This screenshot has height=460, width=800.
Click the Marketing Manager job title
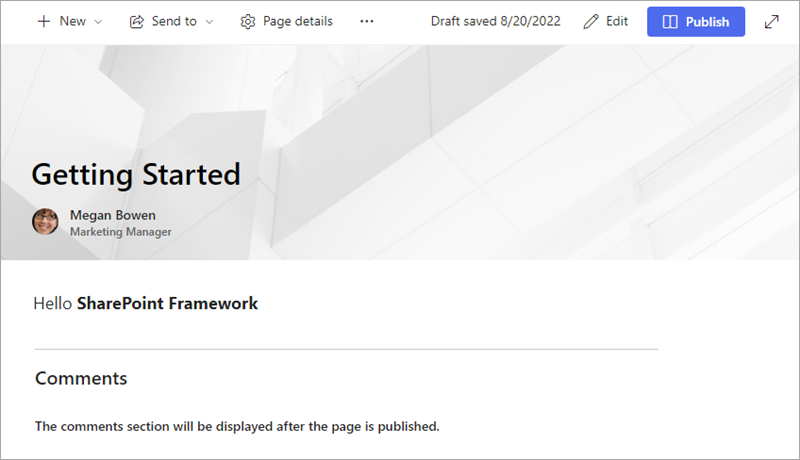coord(120,232)
